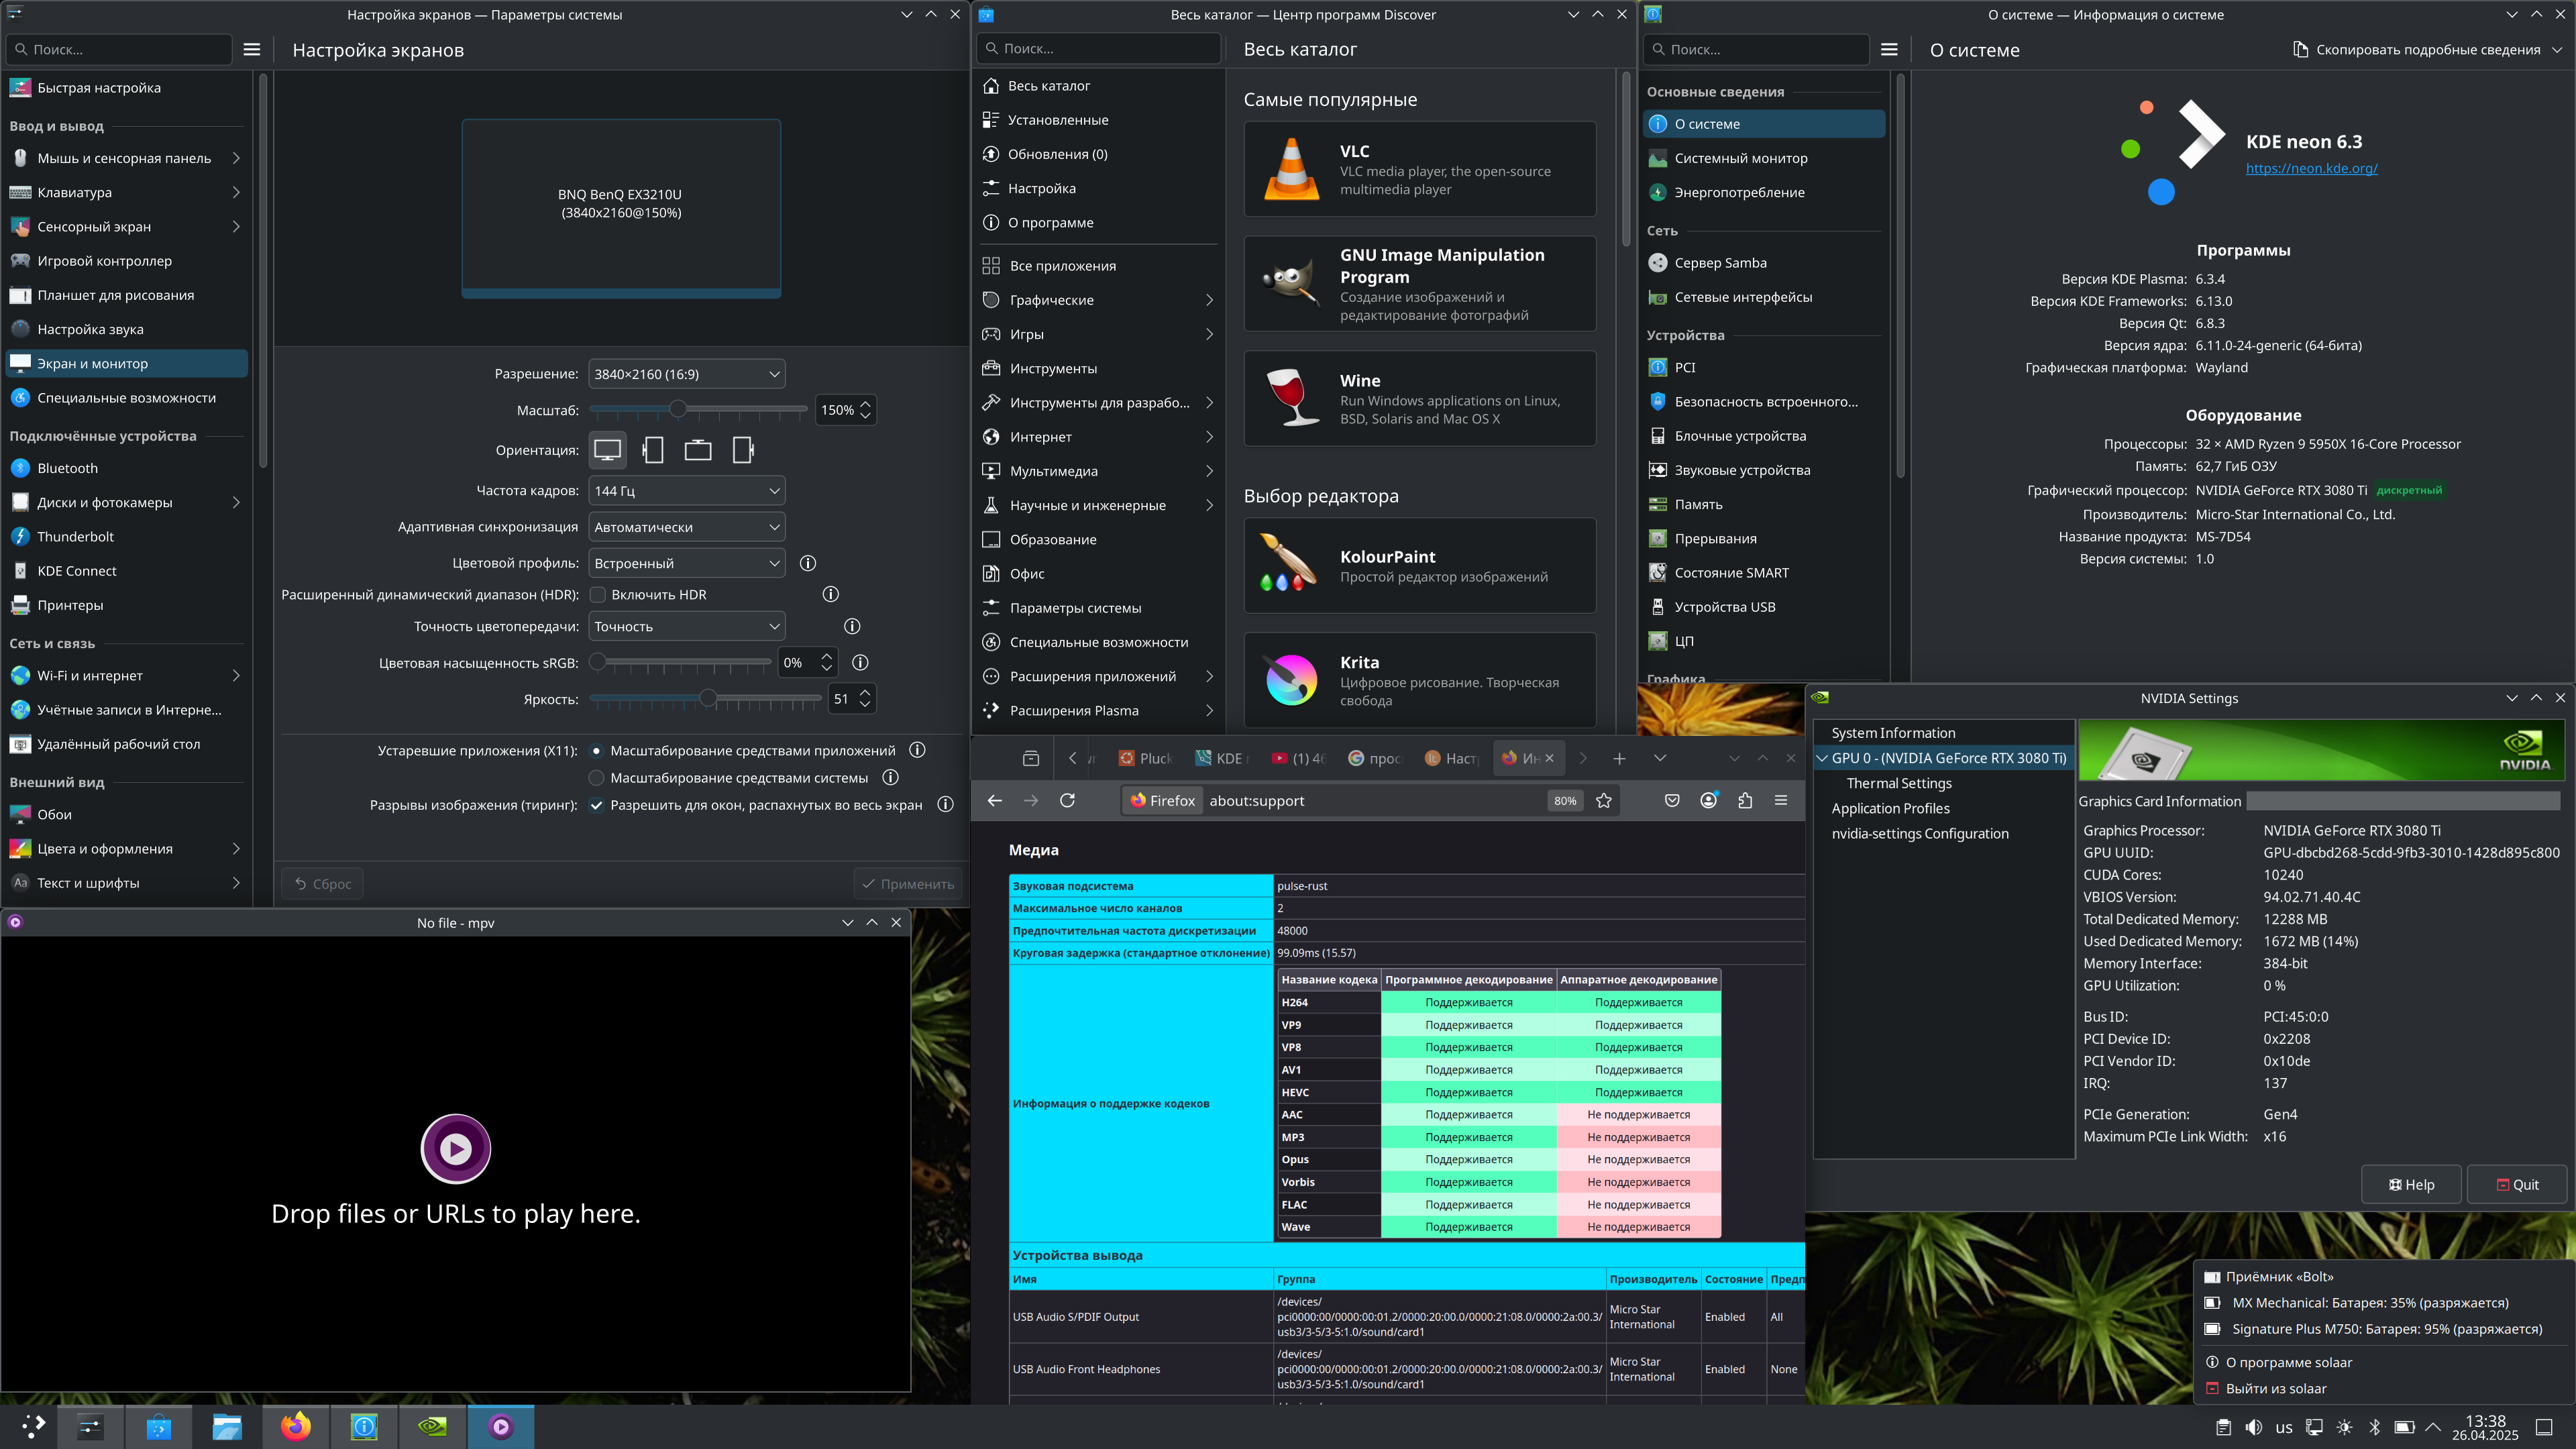Open new tab in Firefox

(1619, 758)
